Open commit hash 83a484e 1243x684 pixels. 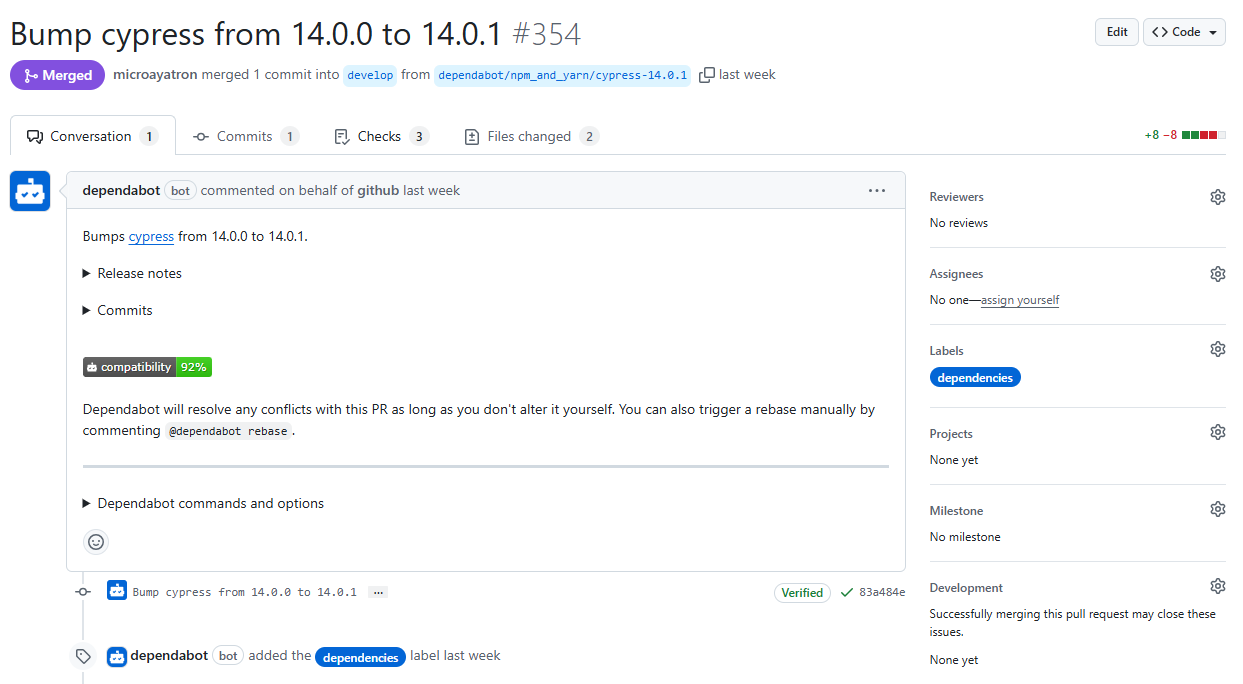[x=882, y=592]
